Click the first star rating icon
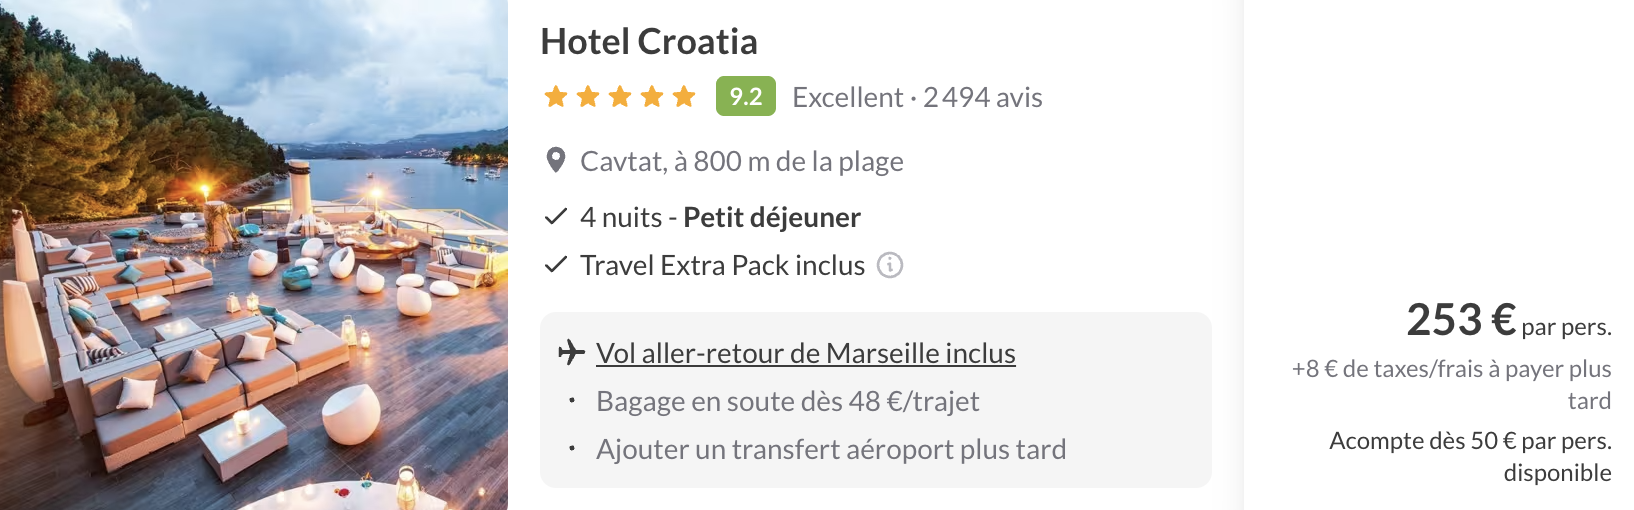Image resolution: width=1634 pixels, height=510 pixels. click(x=556, y=97)
